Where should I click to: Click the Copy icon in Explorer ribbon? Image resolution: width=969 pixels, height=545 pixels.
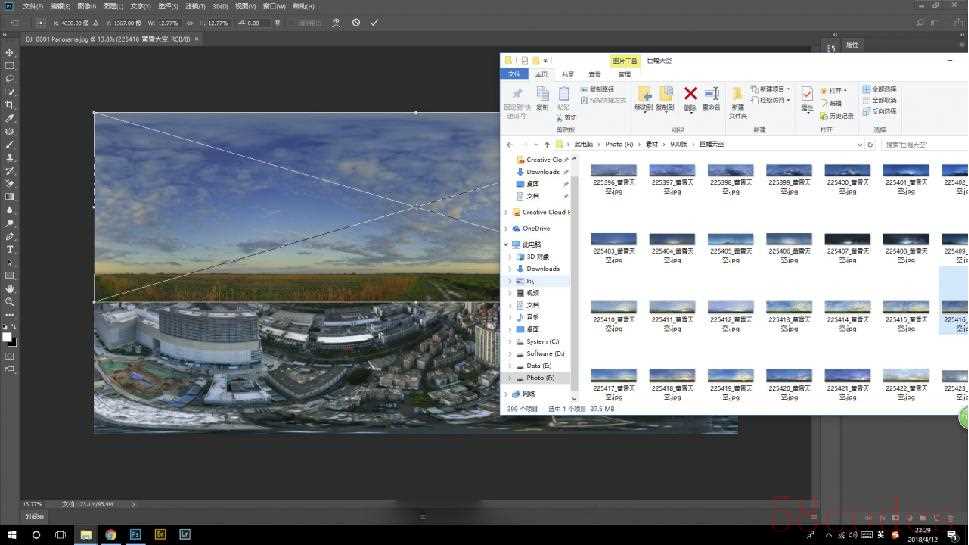542,94
